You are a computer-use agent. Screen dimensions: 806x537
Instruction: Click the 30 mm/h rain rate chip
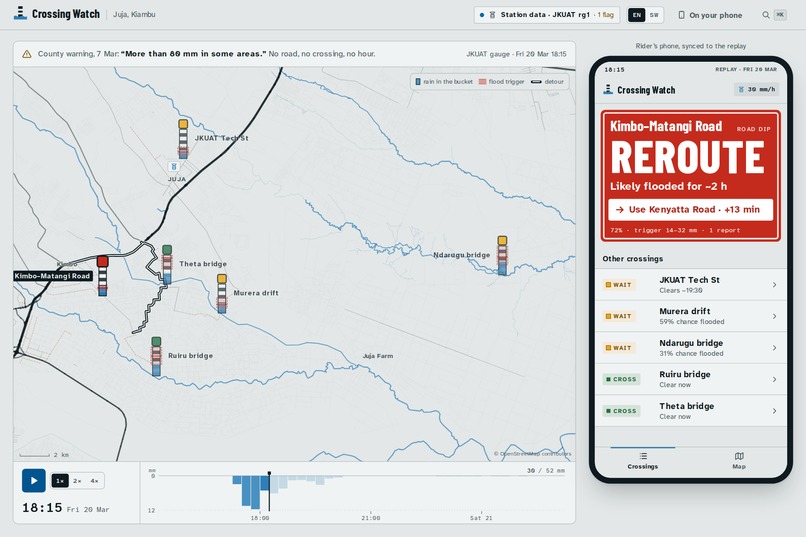click(756, 89)
